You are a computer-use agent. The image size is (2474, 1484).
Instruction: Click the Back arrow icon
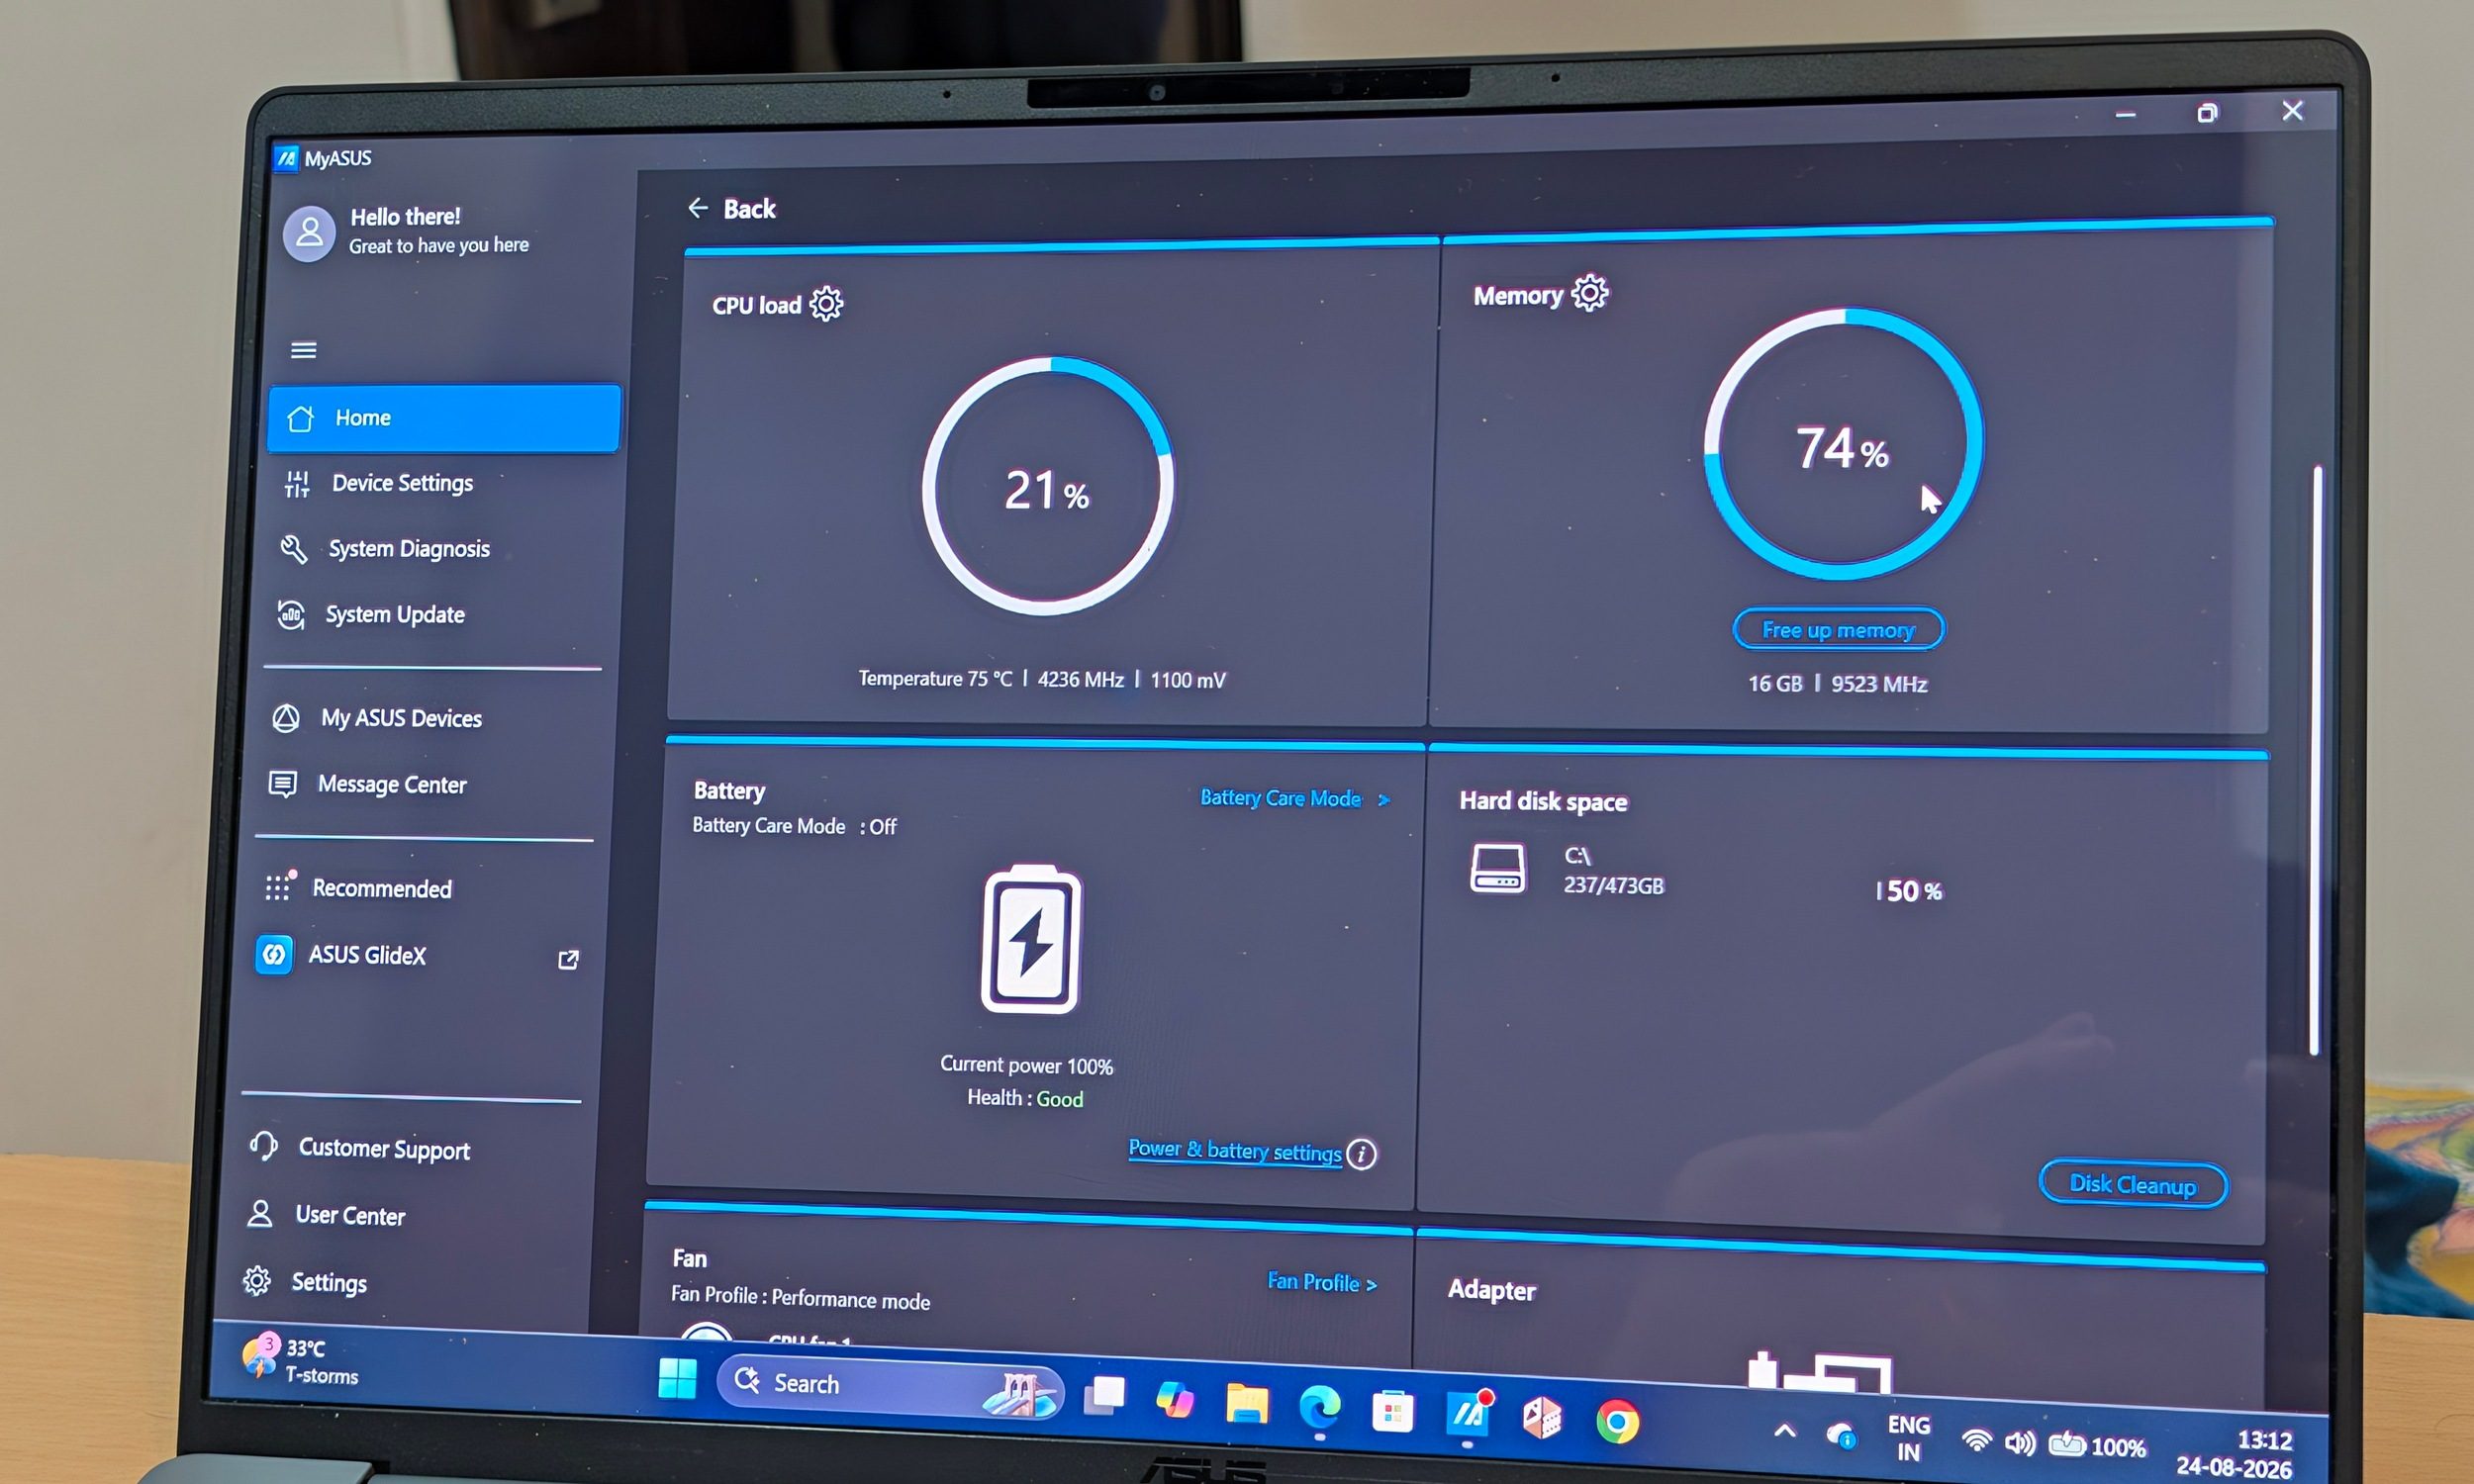[x=697, y=207]
